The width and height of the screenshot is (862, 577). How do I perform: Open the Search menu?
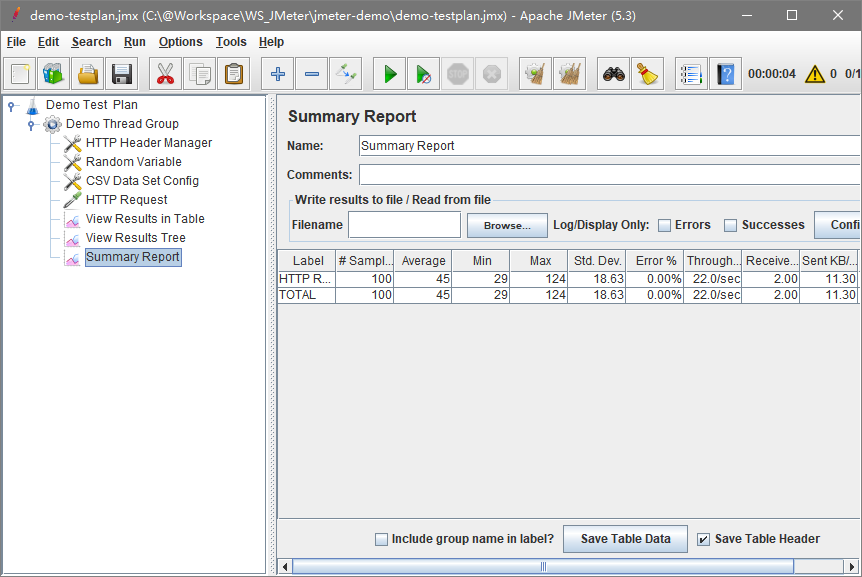(x=91, y=42)
